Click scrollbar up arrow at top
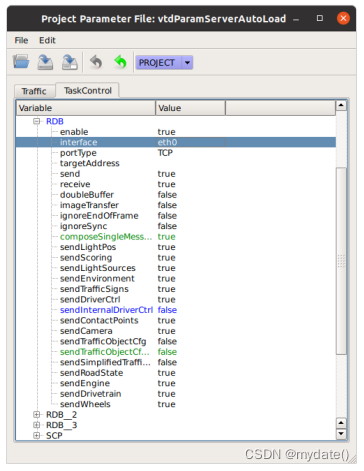This screenshot has width=364, height=471. click(x=341, y=106)
